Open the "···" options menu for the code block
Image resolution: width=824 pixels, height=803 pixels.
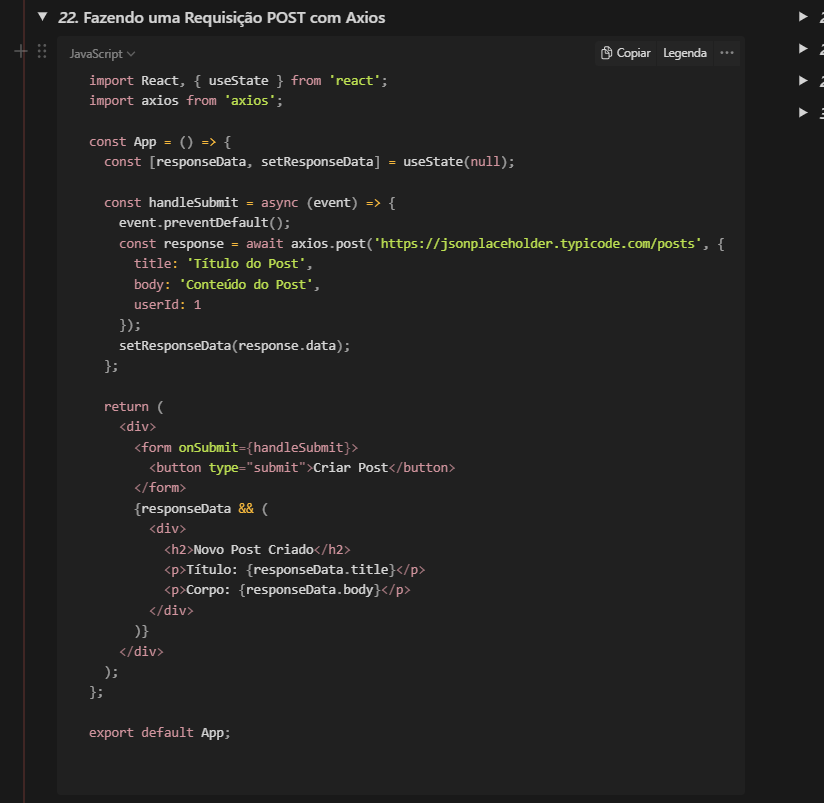click(727, 52)
